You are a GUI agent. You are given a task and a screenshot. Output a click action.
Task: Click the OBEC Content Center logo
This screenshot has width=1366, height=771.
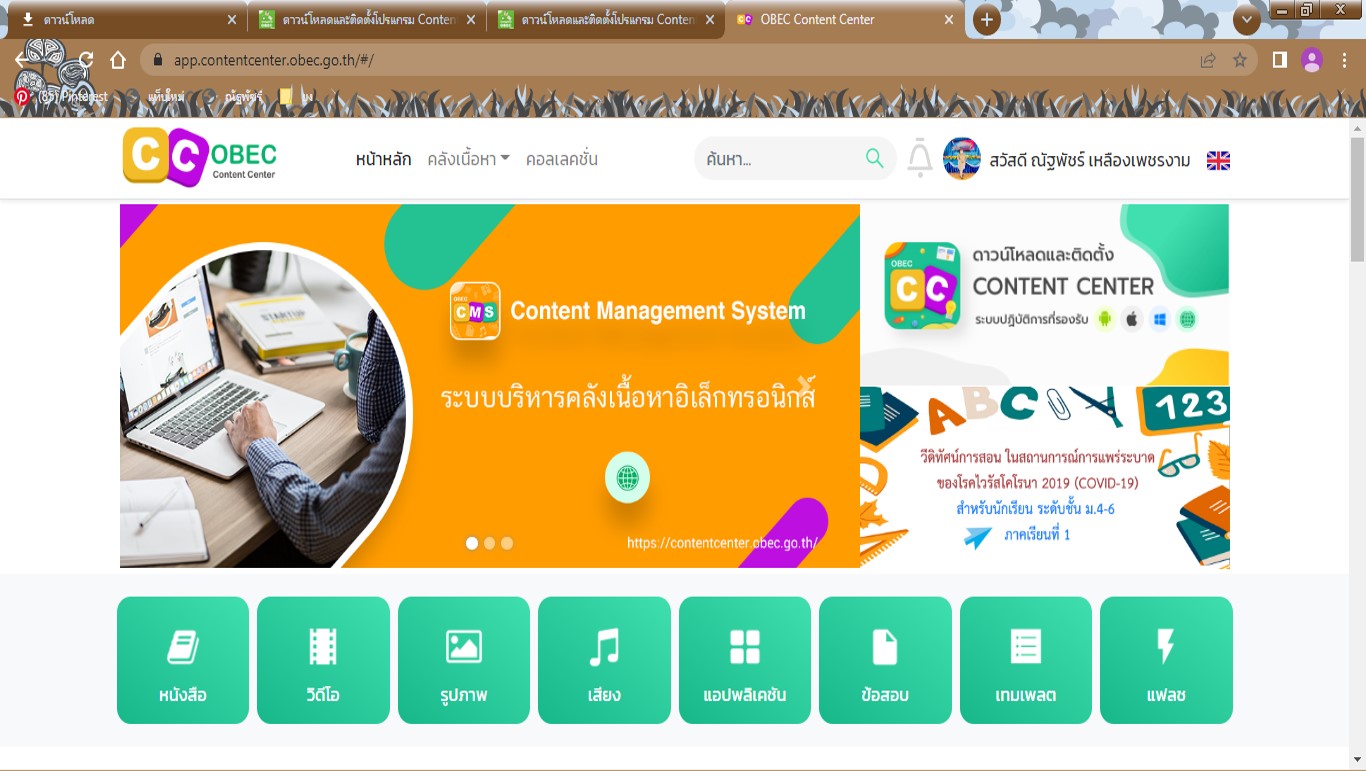[200, 157]
